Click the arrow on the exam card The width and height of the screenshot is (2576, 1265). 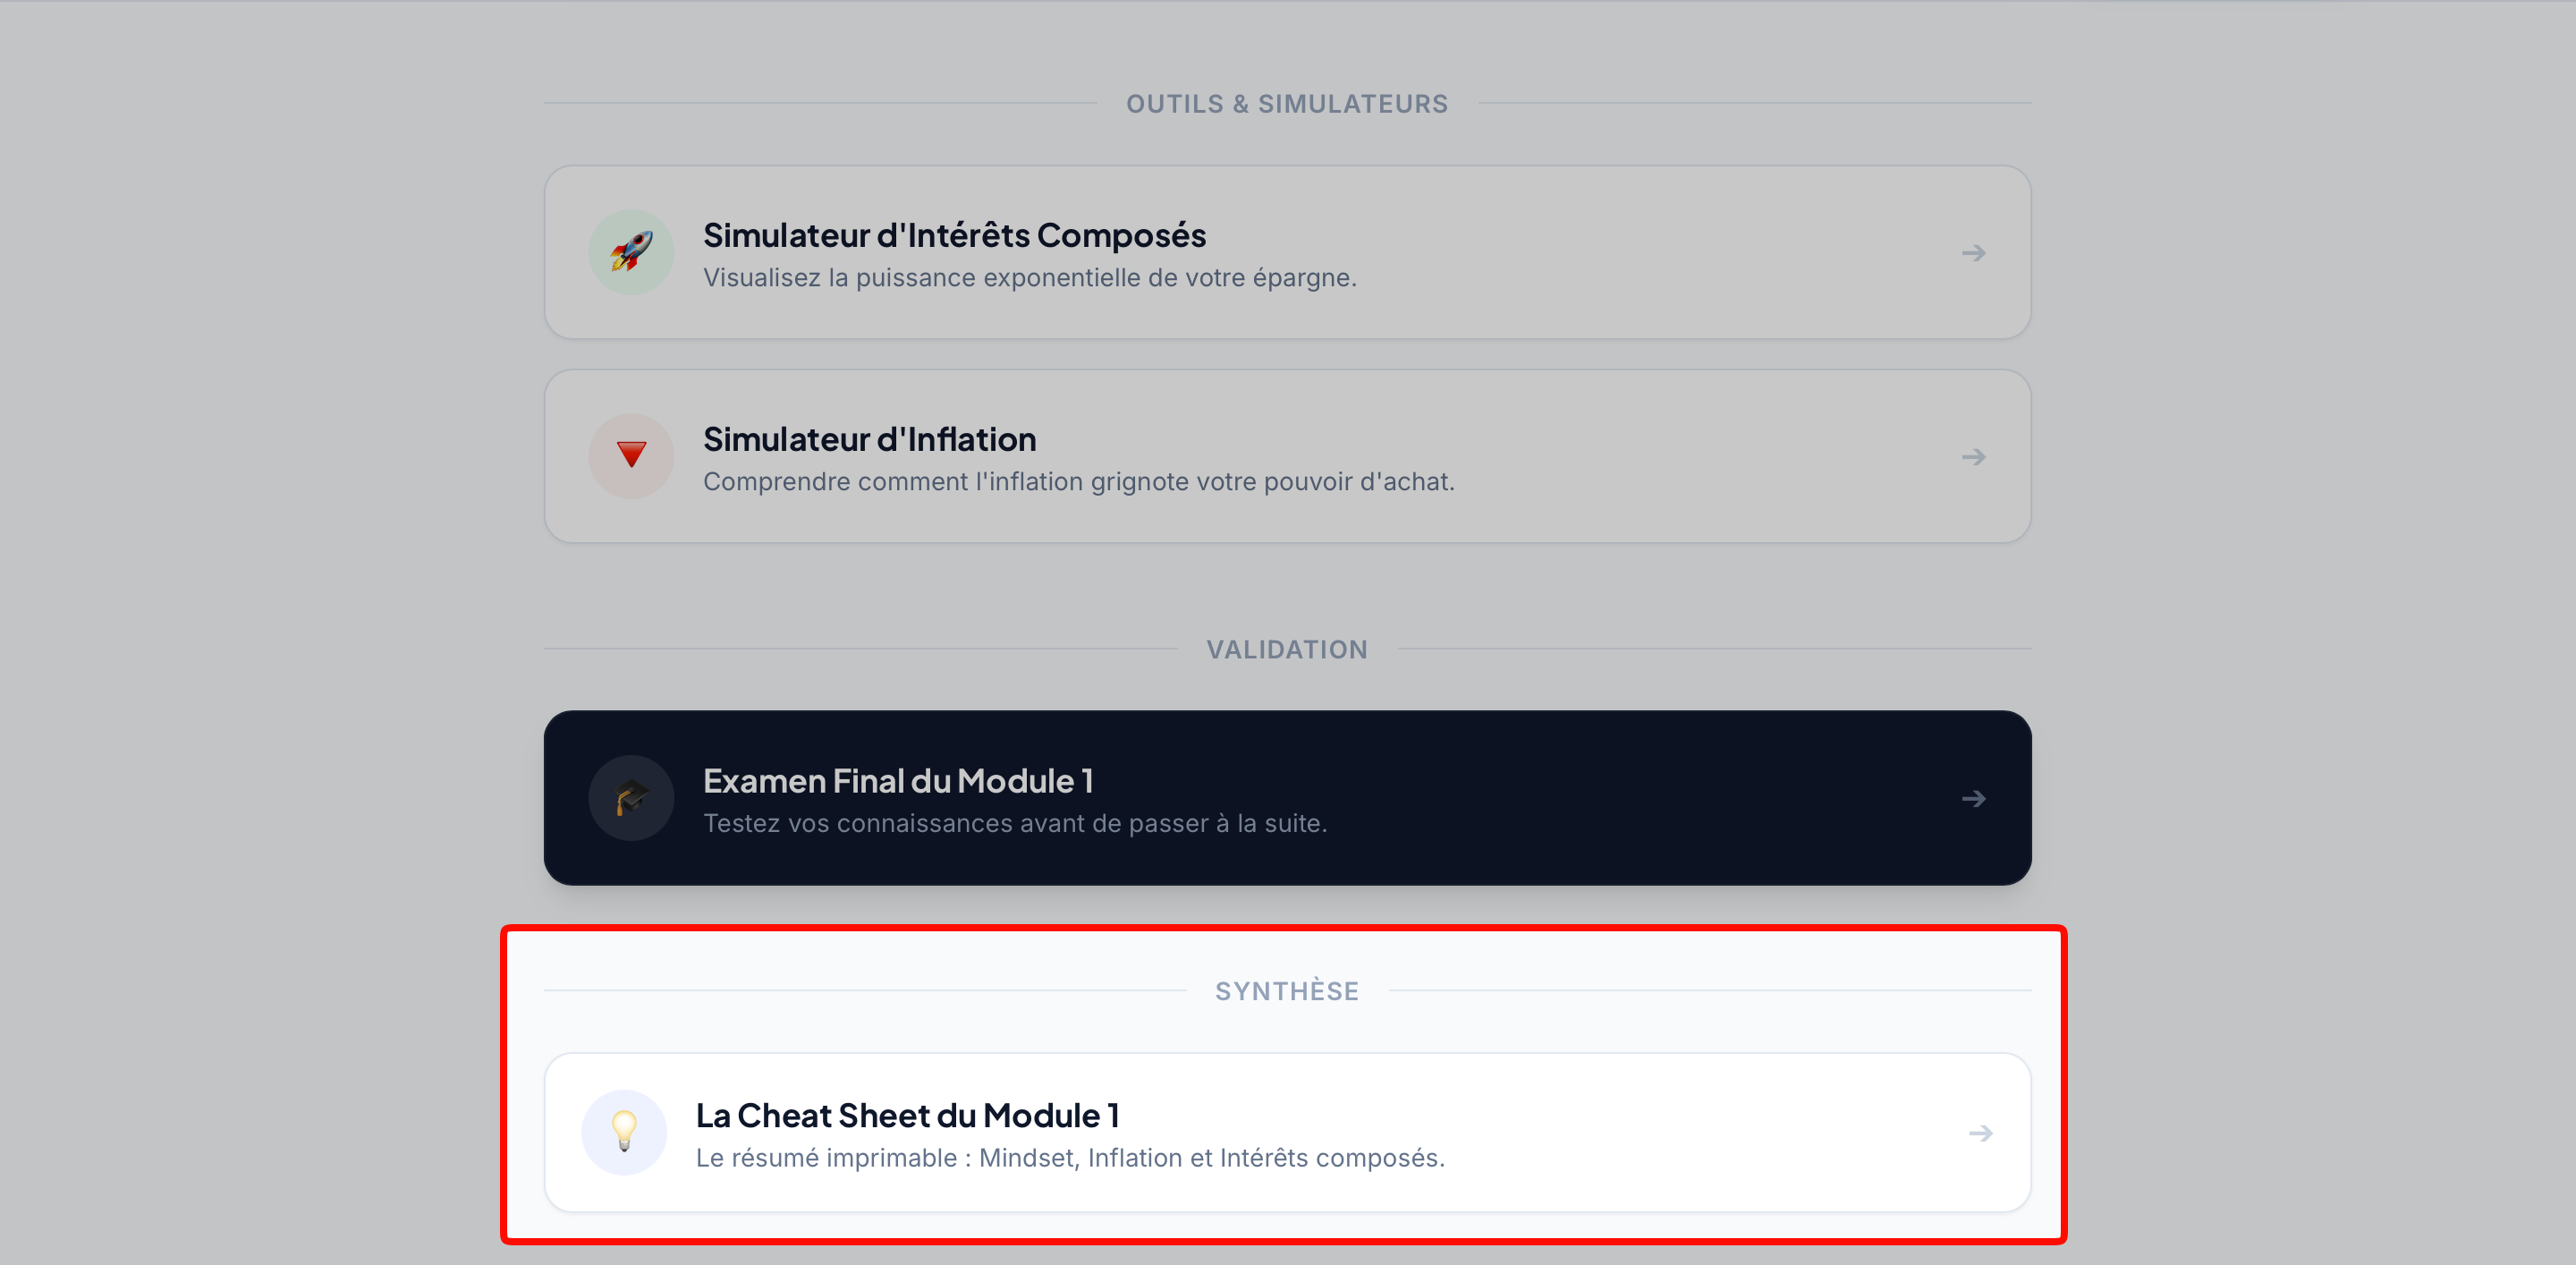pyautogui.click(x=1974, y=798)
